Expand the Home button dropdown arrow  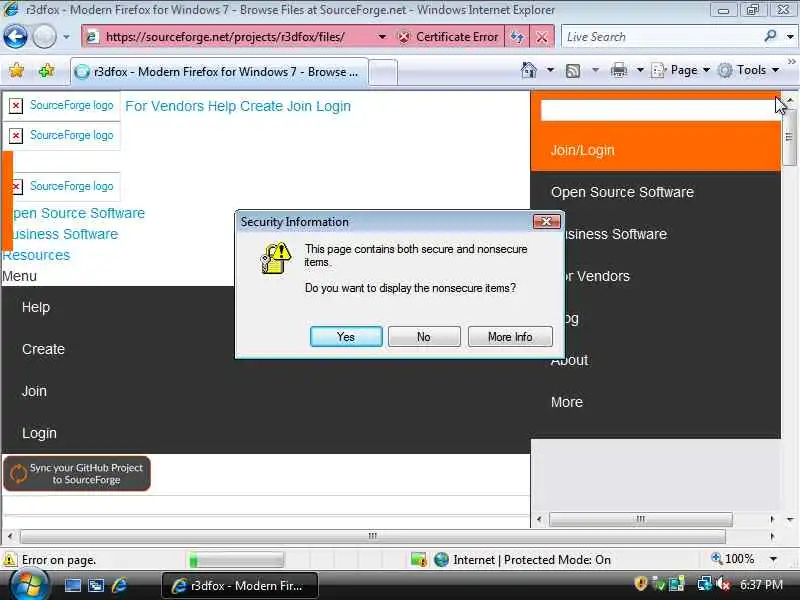(550, 69)
